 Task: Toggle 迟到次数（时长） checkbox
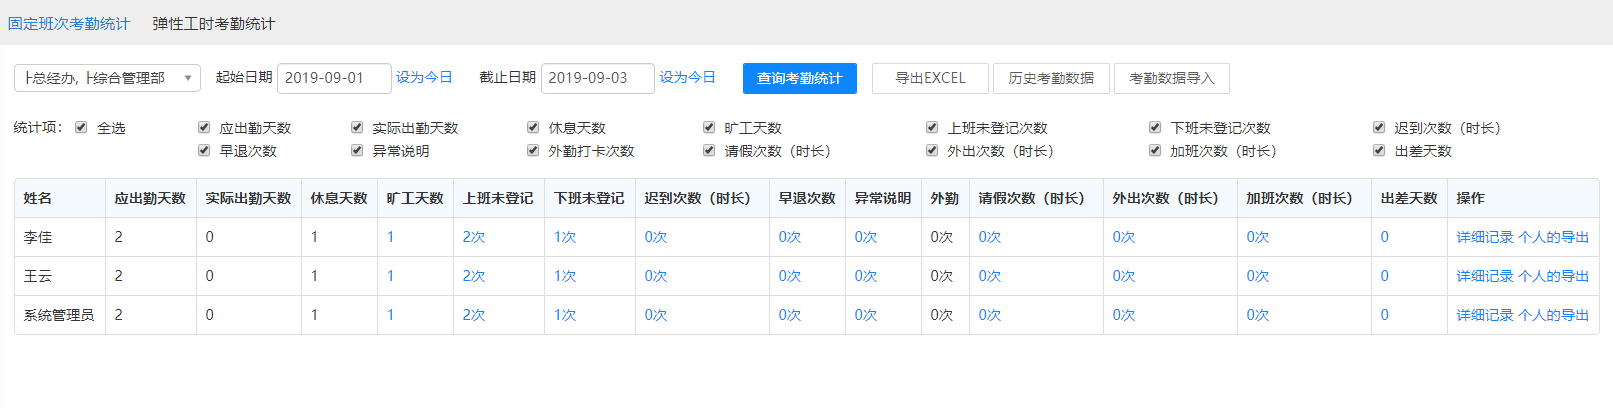point(1379,128)
